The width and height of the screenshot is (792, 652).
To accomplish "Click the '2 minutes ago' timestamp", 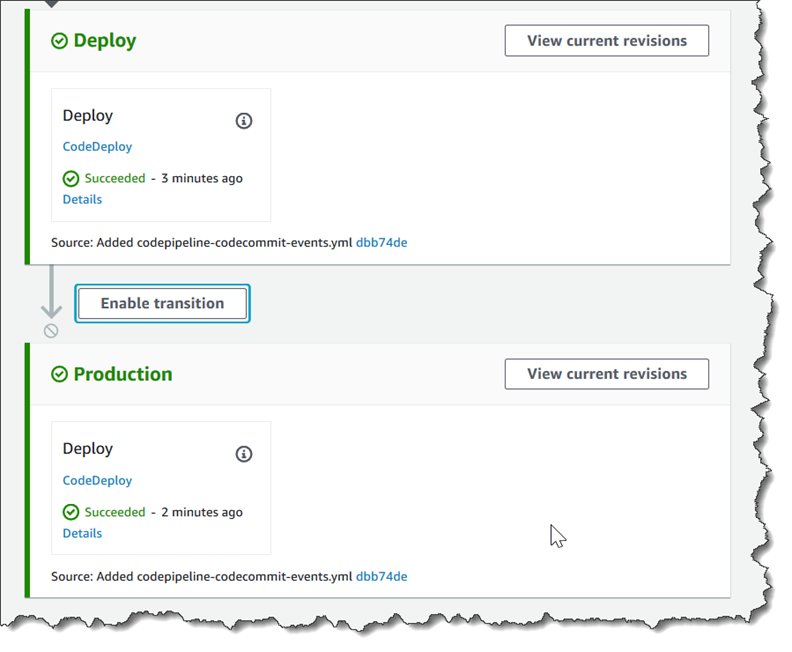I will 202,512.
